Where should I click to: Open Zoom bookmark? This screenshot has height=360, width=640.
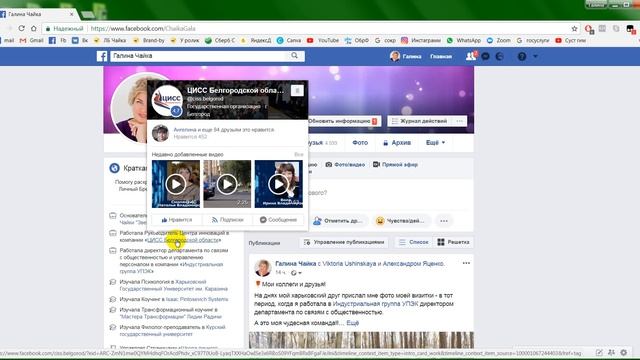(x=499, y=40)
